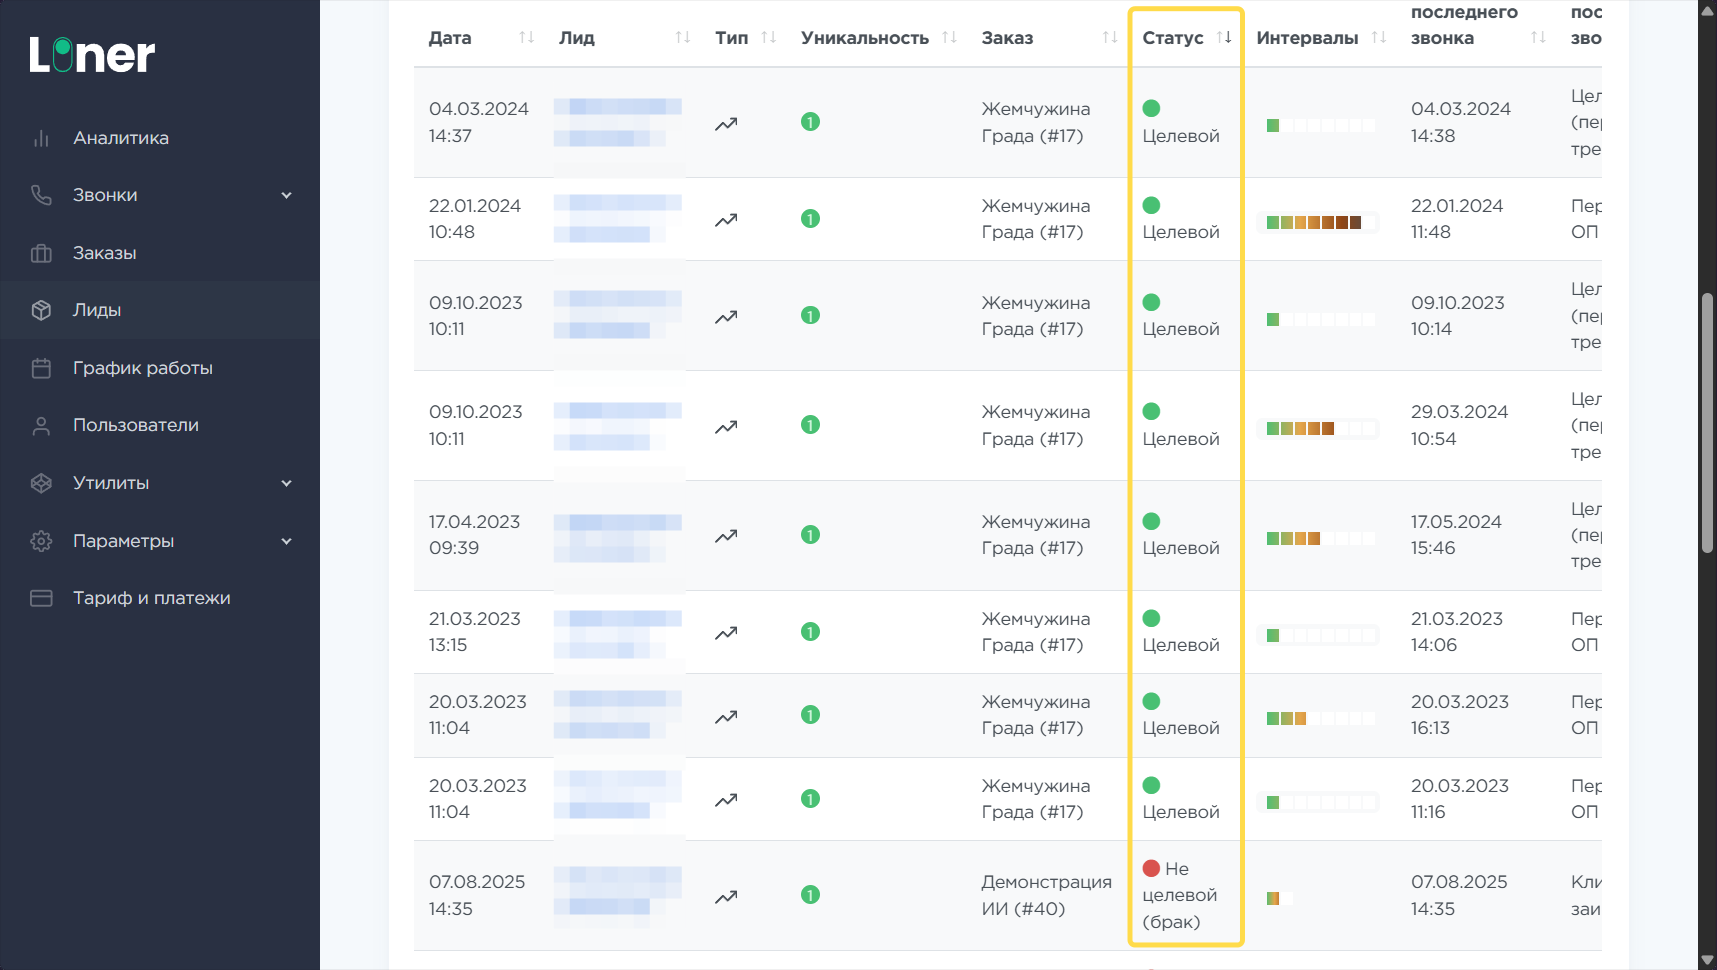Click the cube icon beside Лиды

coord(41,310)
